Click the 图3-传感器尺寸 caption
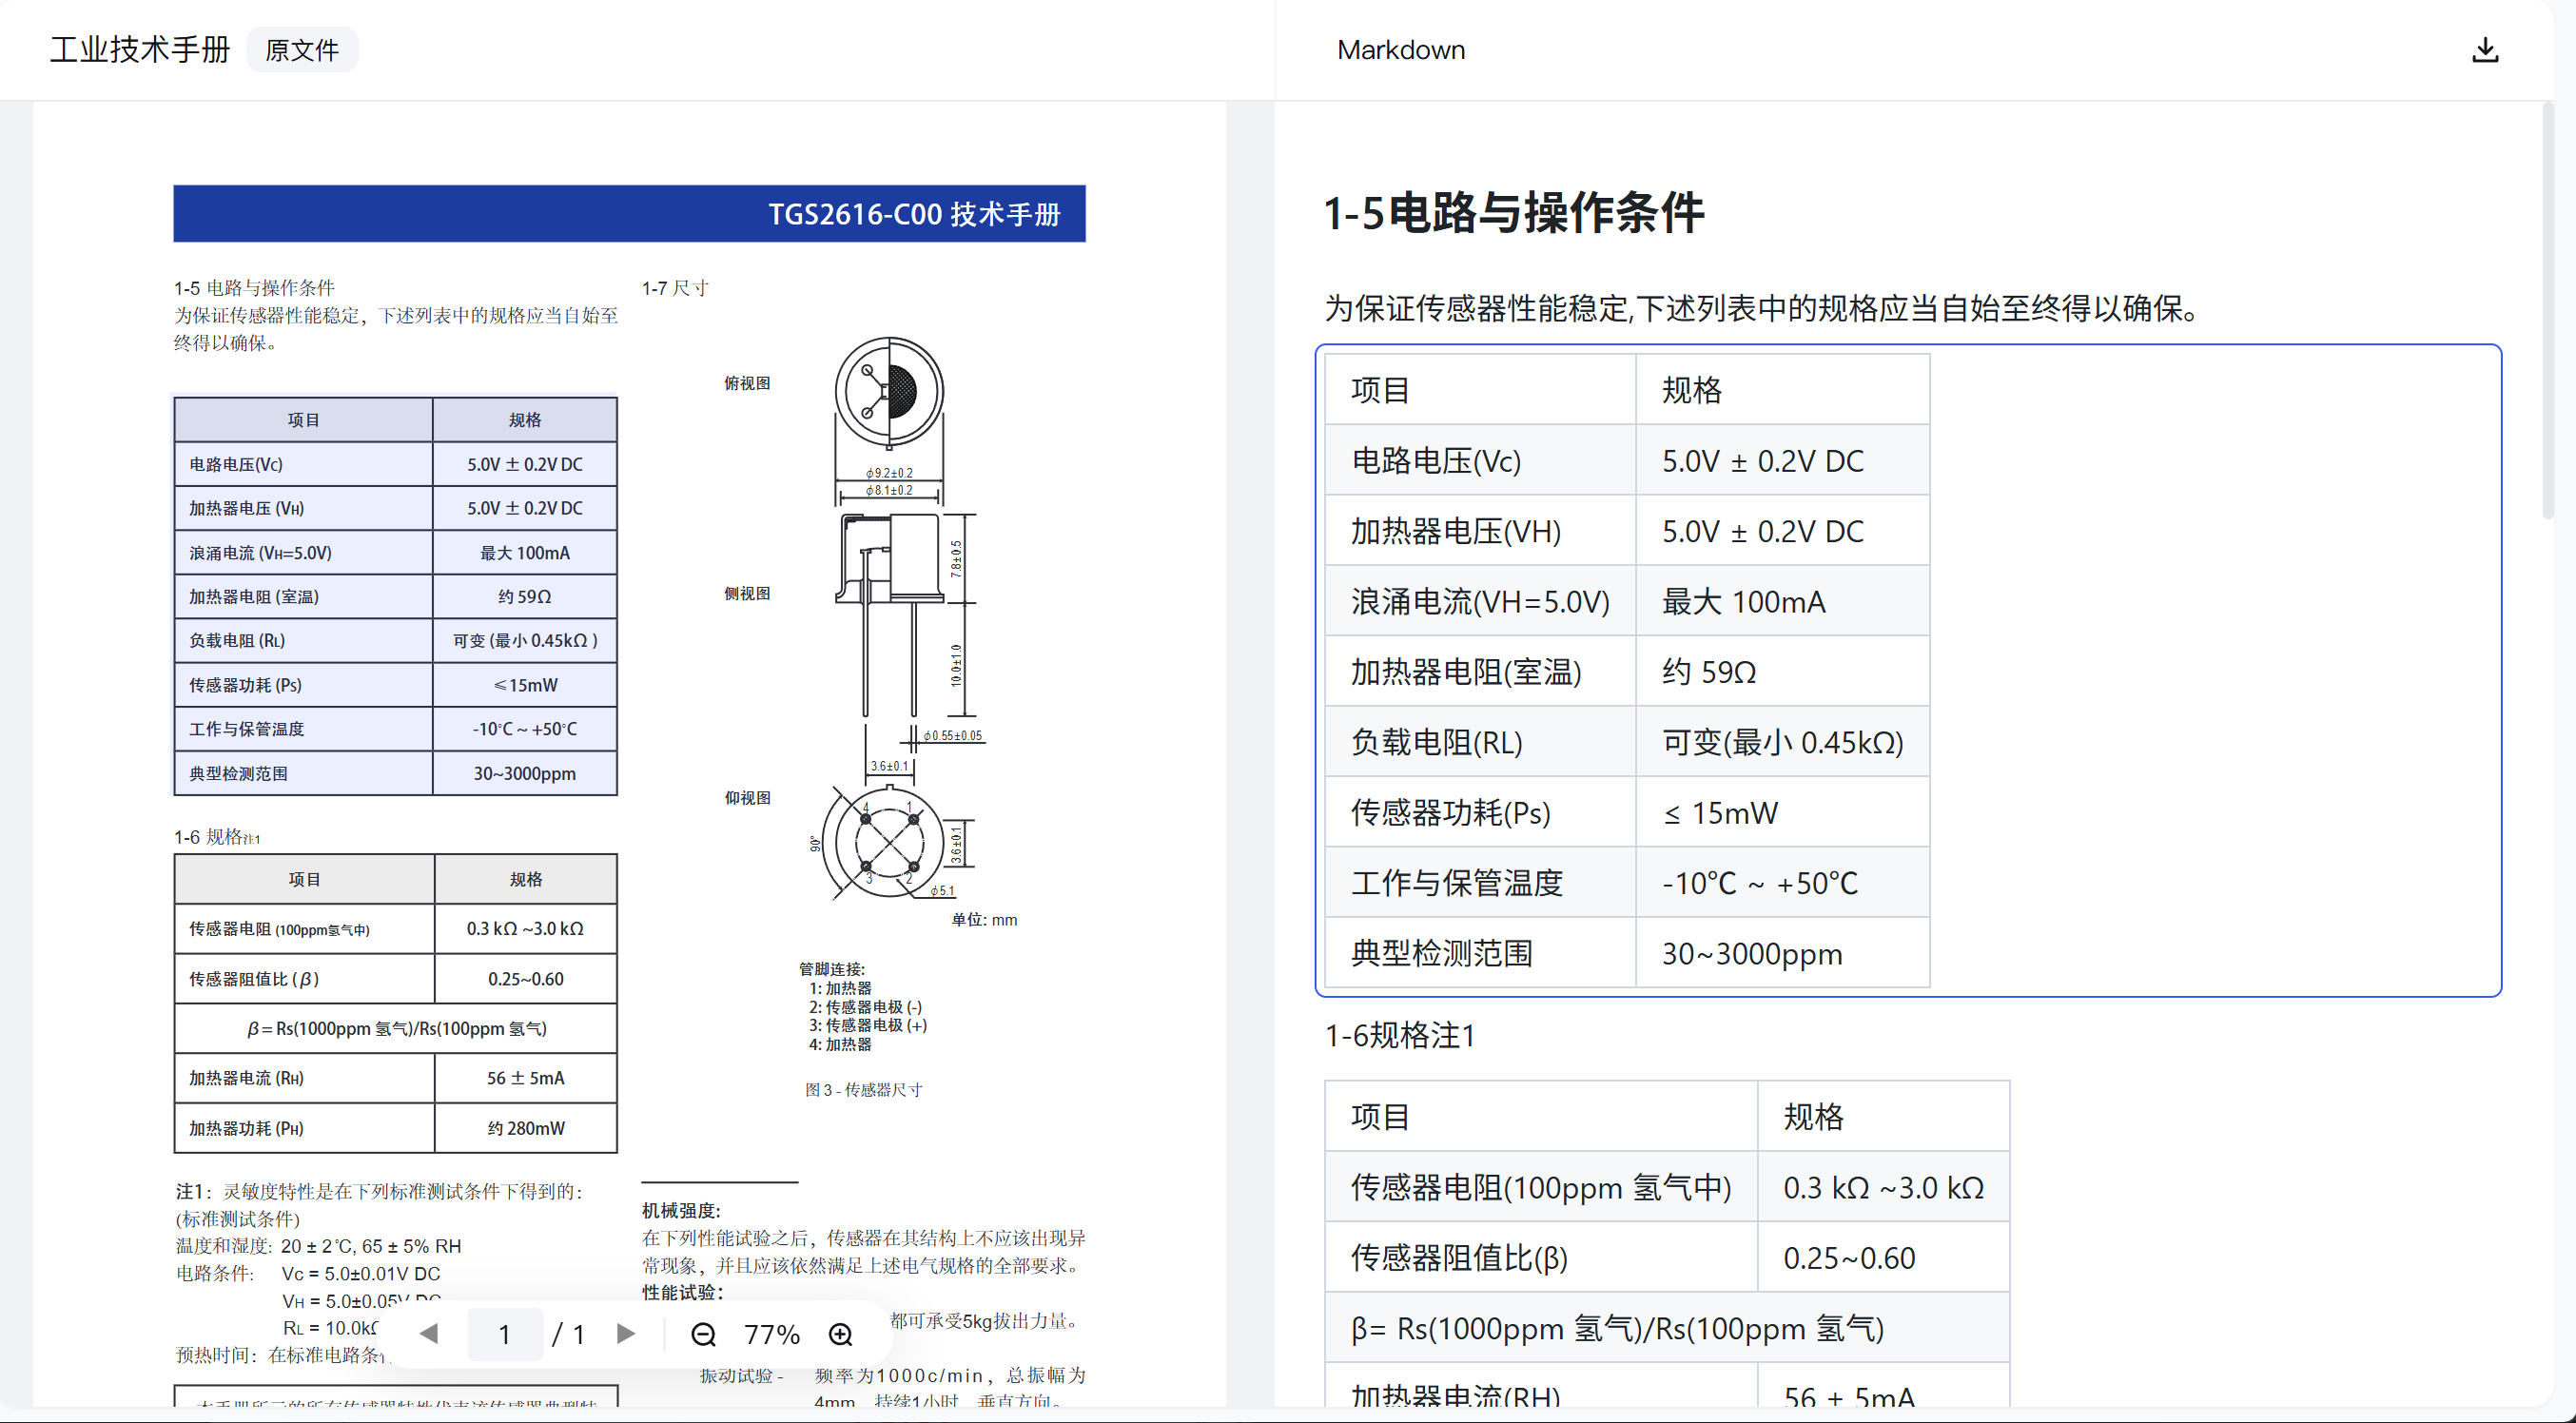Screen dimensions: 2576x1423 click(x=863, y=1090)
